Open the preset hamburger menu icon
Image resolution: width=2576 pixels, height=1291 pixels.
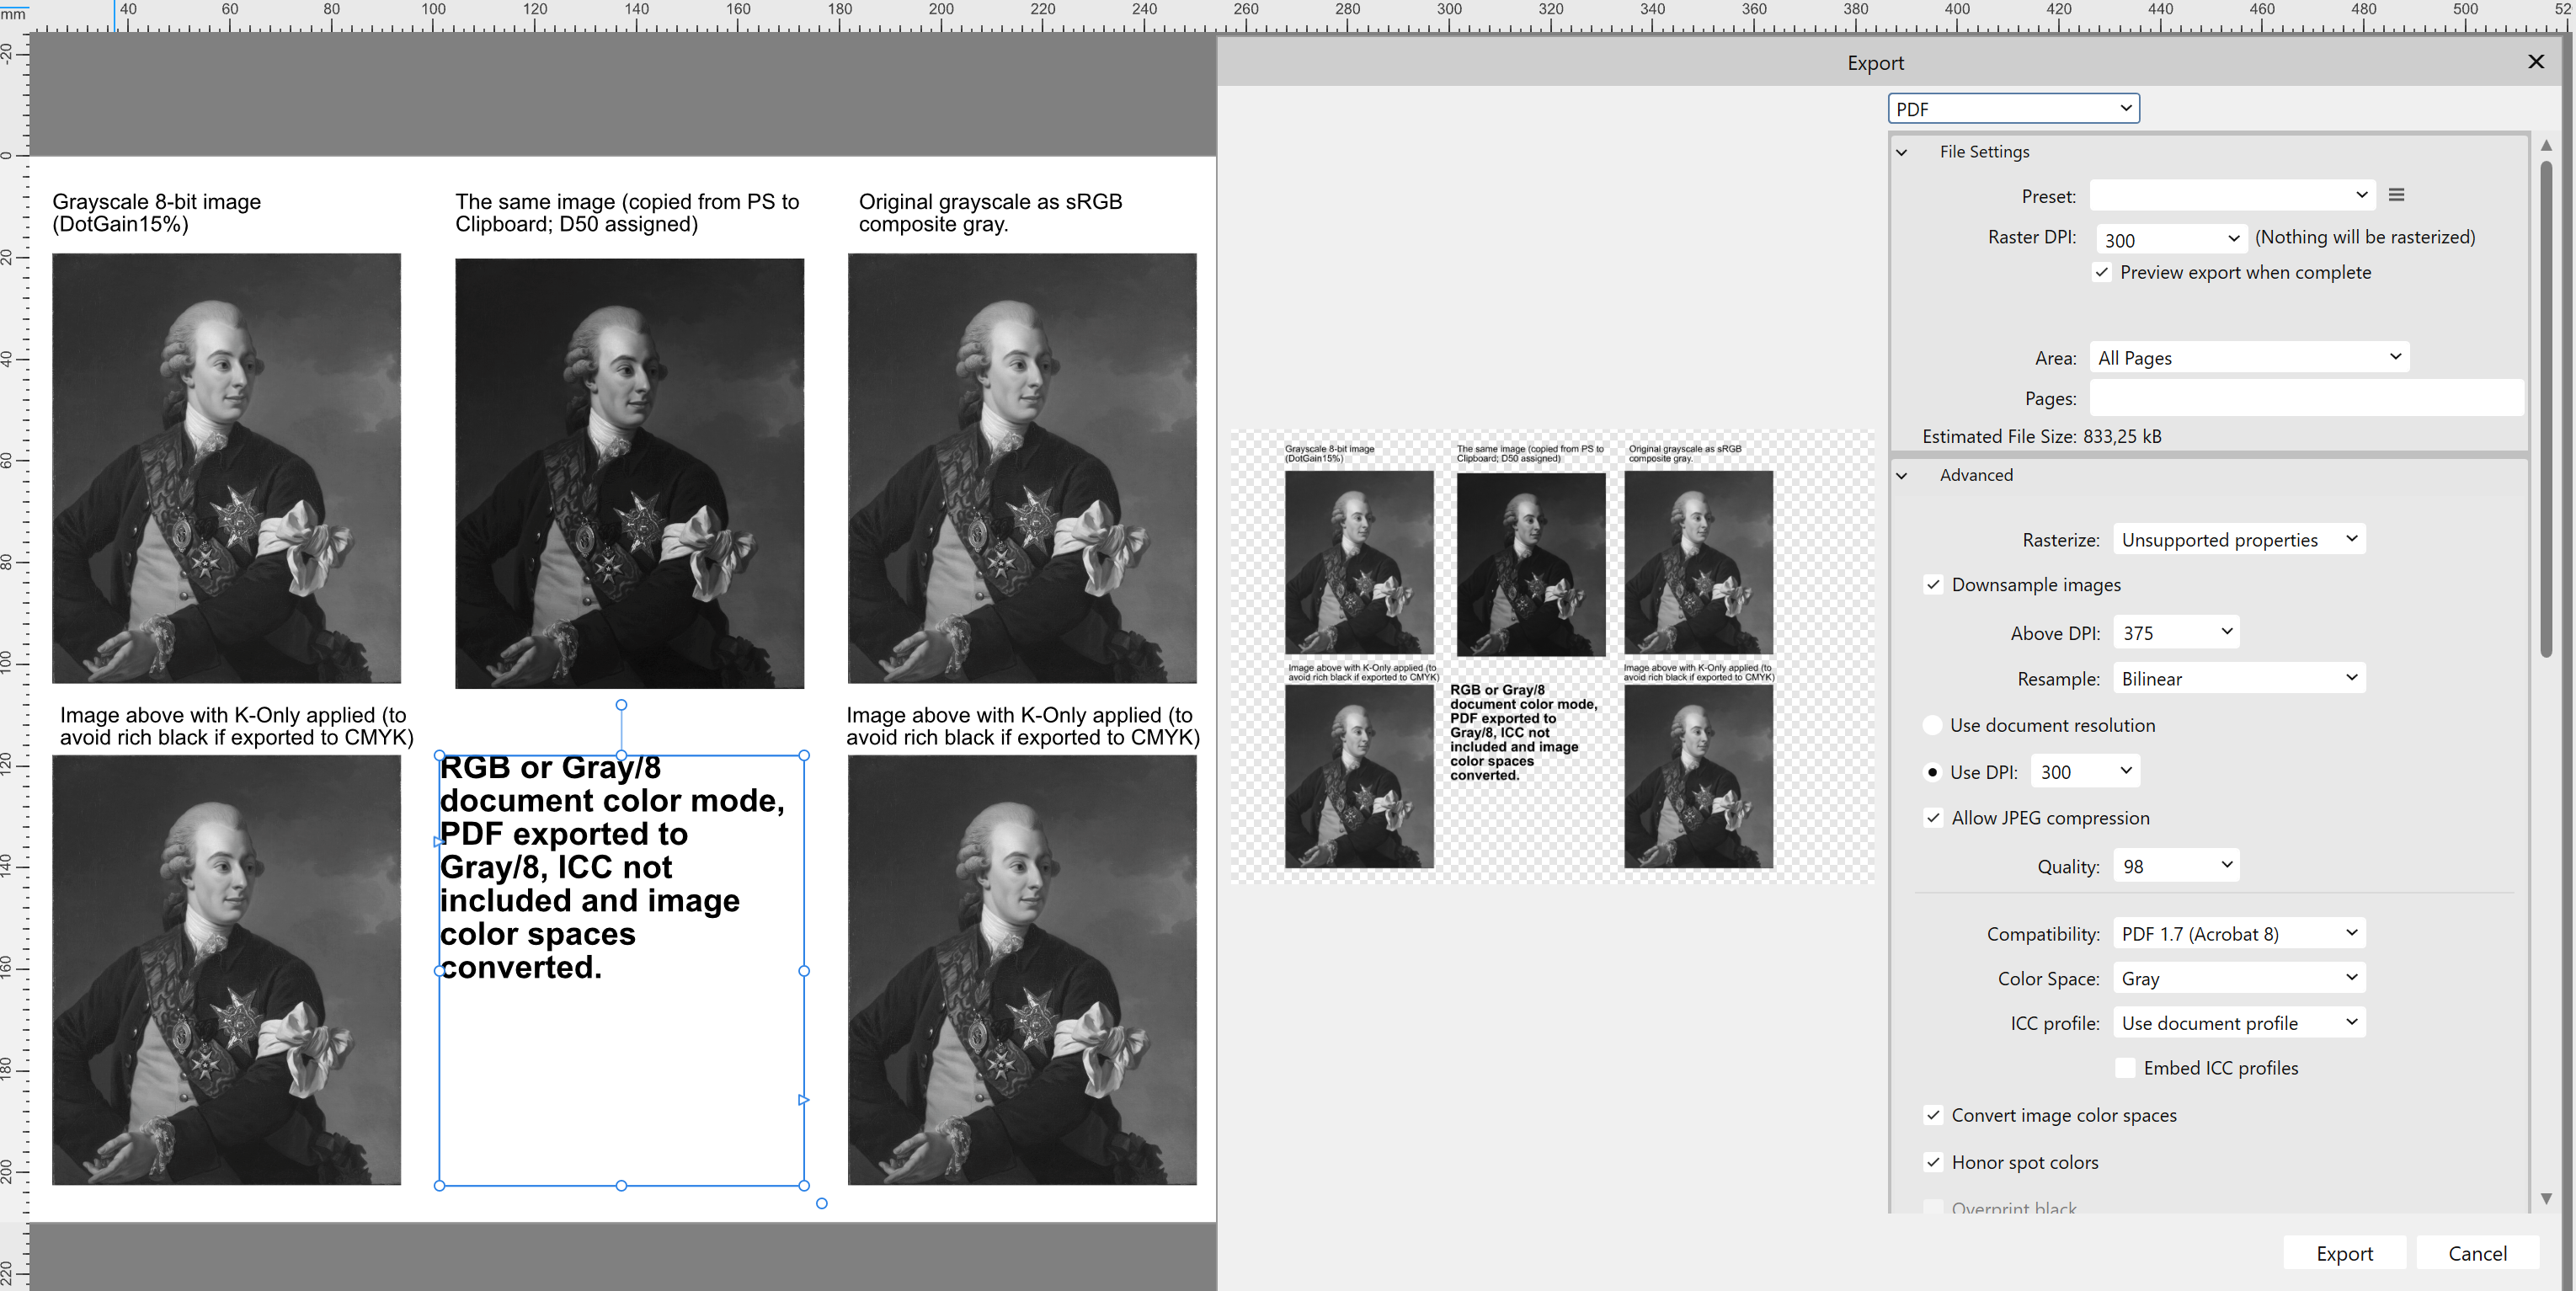pyautogui.click(x=2396, y=195)
